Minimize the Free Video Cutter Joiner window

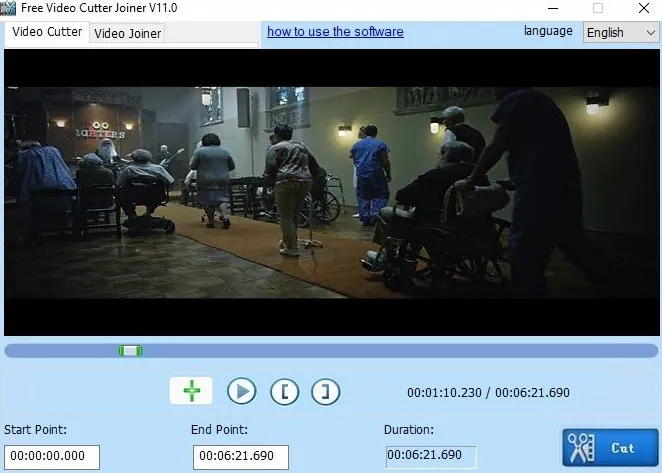(x=553, y=8)
